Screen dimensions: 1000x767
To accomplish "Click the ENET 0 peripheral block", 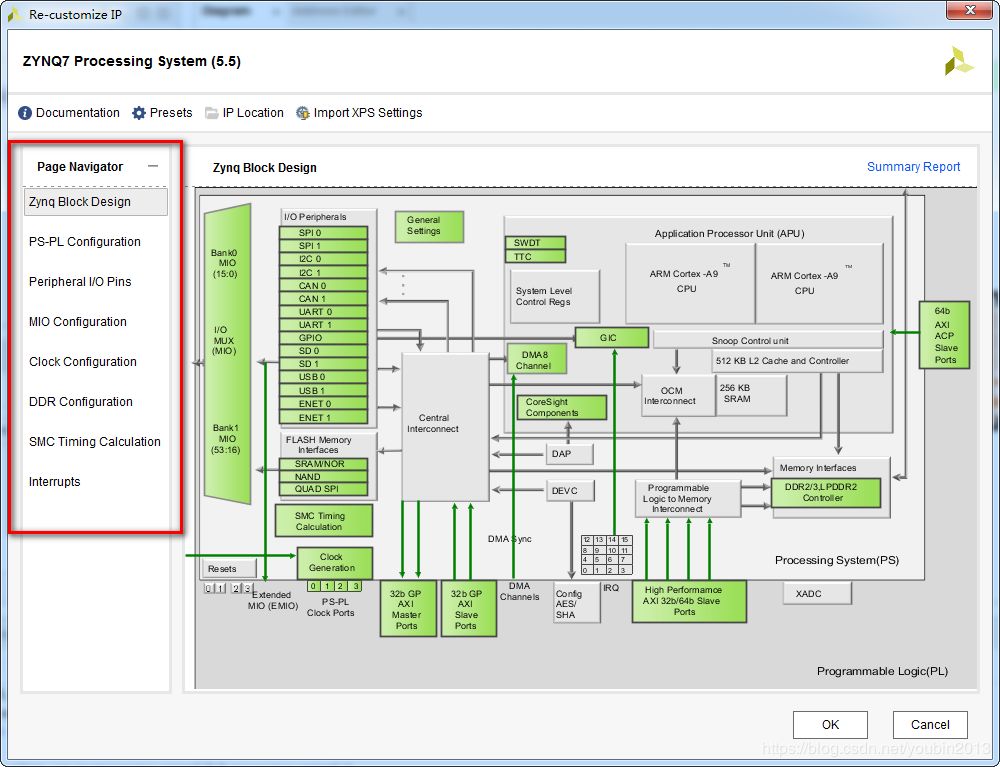I will (323, 404).
